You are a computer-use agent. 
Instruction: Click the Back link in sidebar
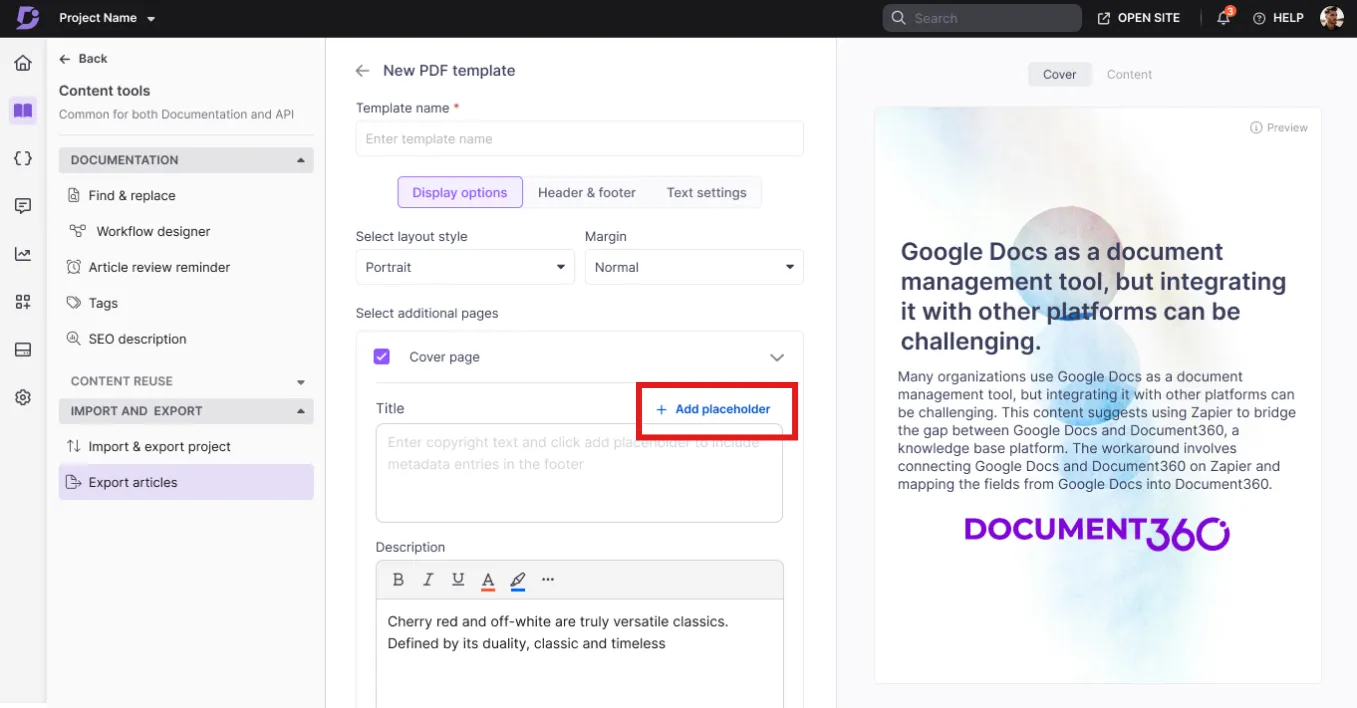(x=83, y=59)
